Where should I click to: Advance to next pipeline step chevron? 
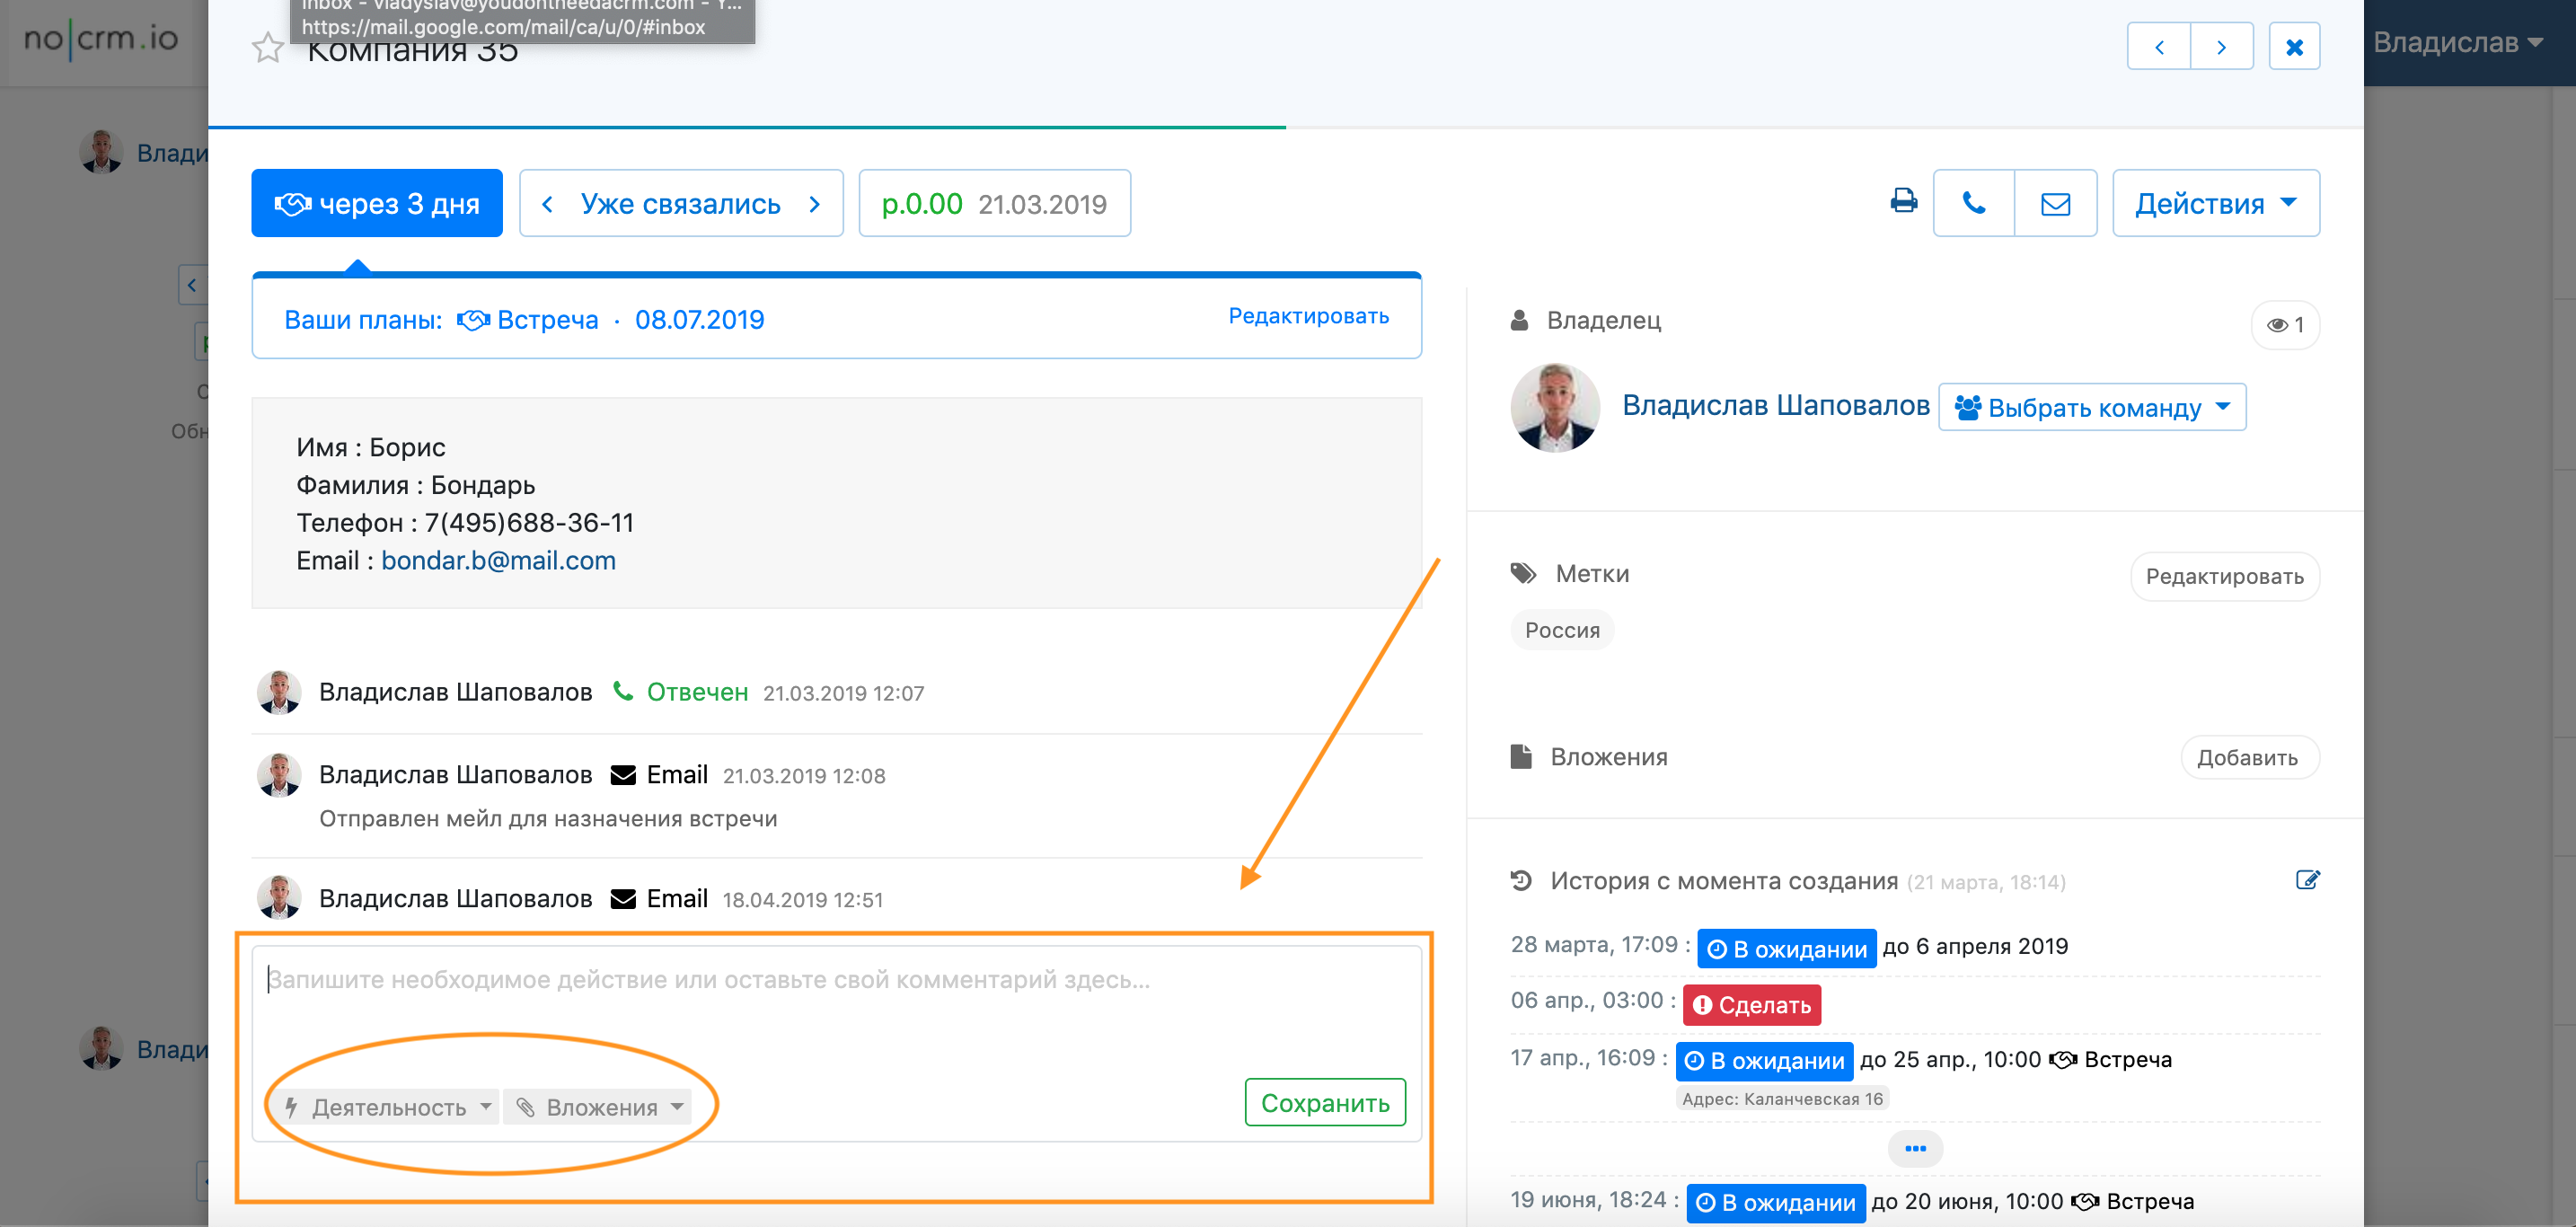pos(814,204)
